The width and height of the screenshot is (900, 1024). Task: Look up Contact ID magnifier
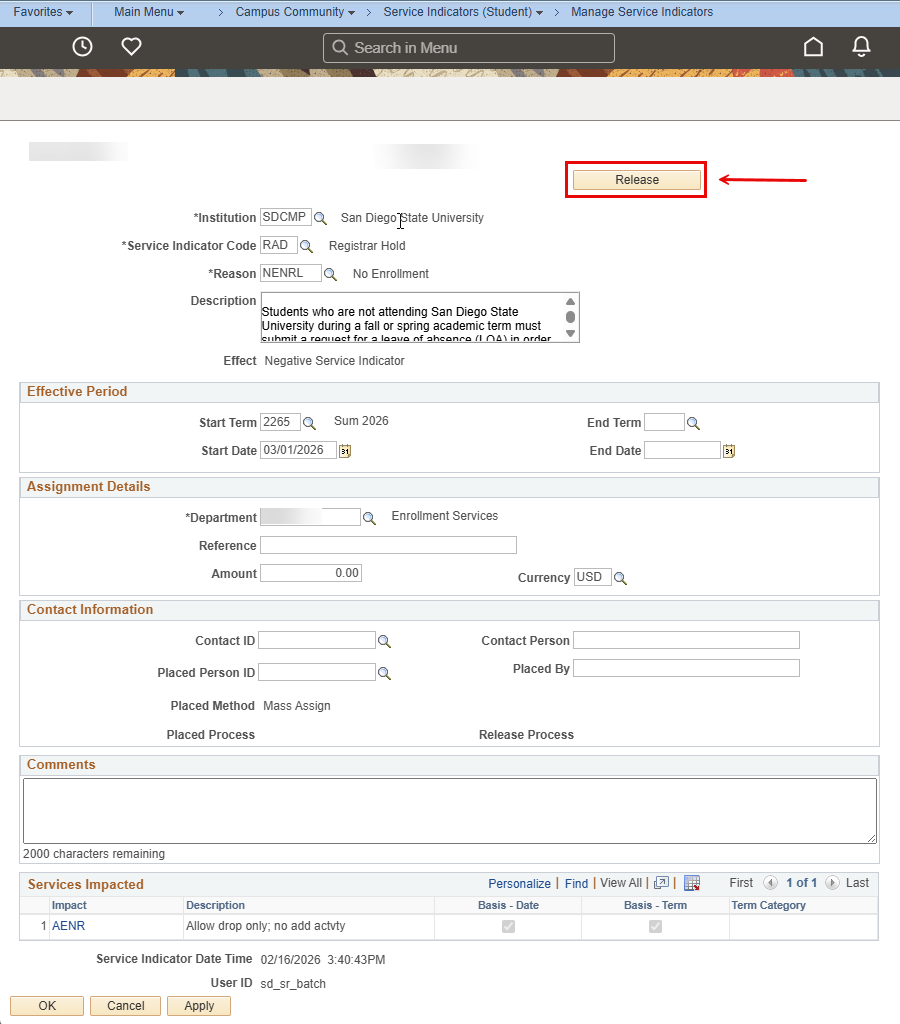(385, 641)
